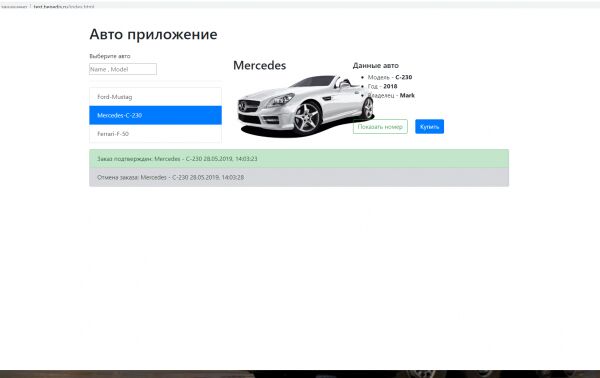The height and width of the screenshot is (378, 600).
Task: Click the Показать номер button
Action: (x=380, y=127)
